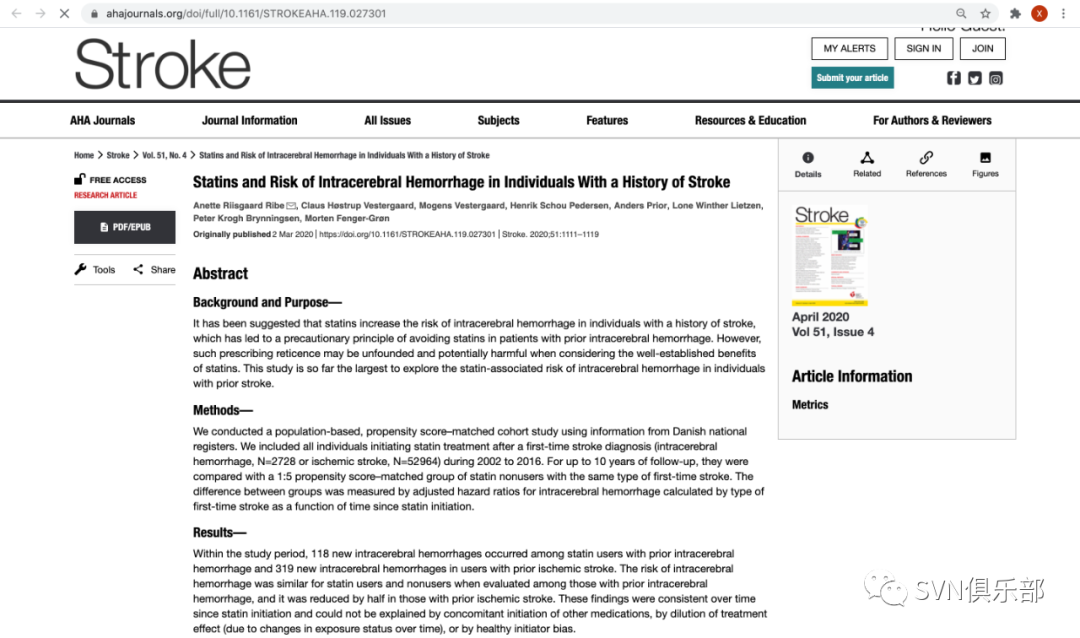Click the Submit your article button

(853, 78)
